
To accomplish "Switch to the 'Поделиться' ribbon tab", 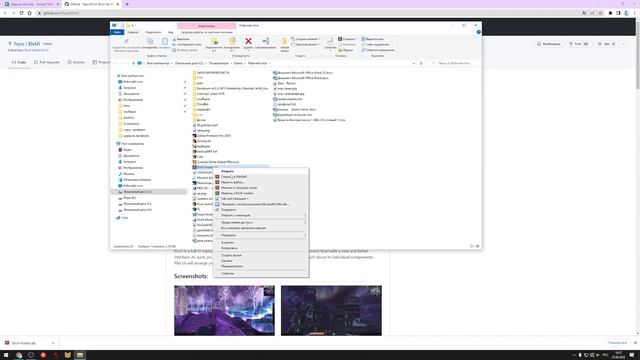I will (153, 32).
